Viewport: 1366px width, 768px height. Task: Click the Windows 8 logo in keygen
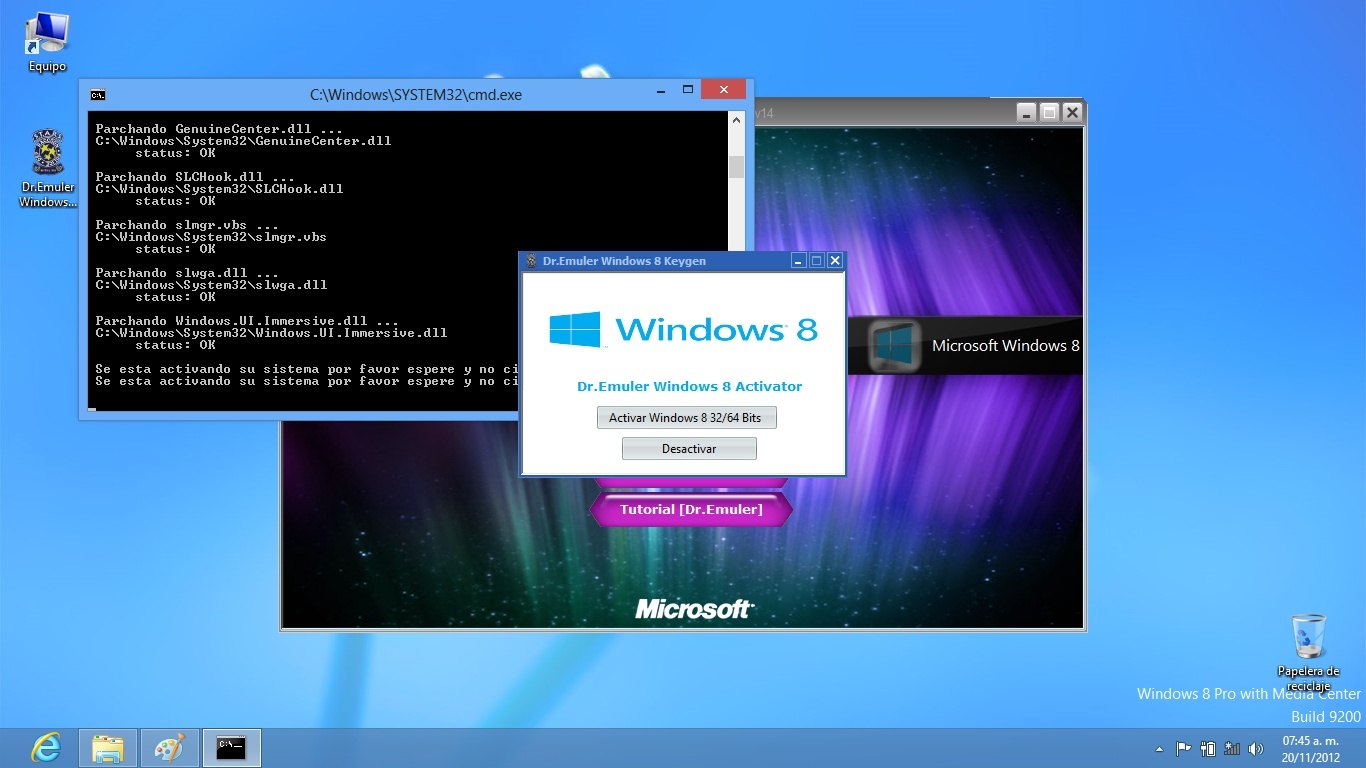click(x=685, y=329)
